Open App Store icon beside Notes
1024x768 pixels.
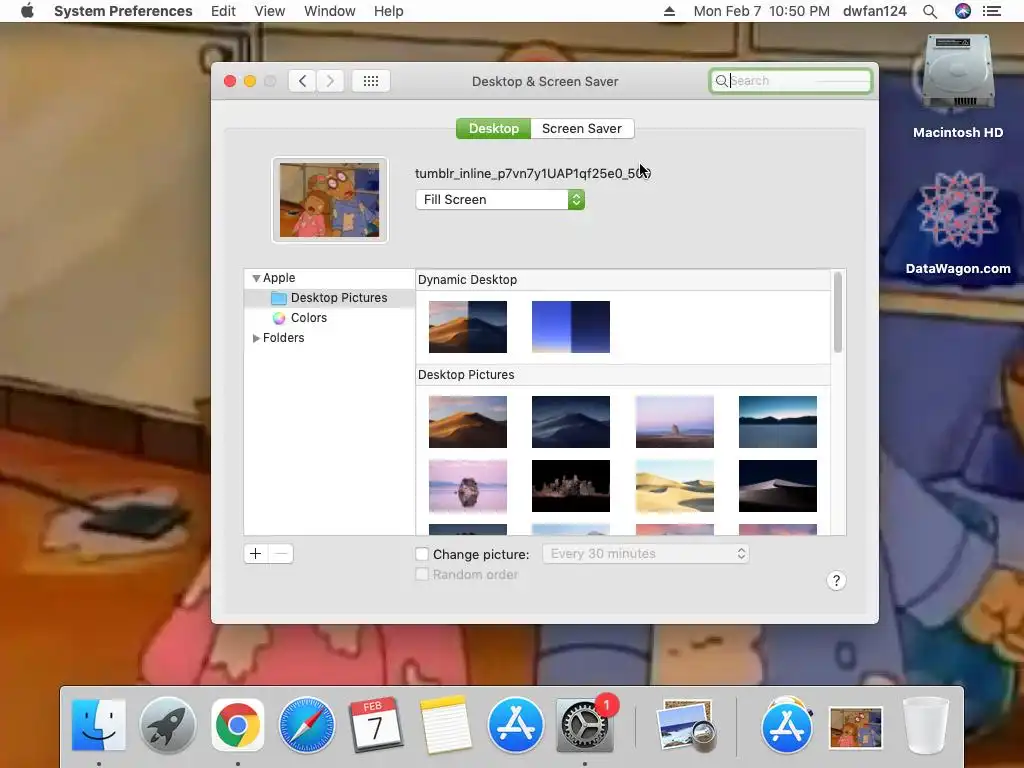pos(515,725)
